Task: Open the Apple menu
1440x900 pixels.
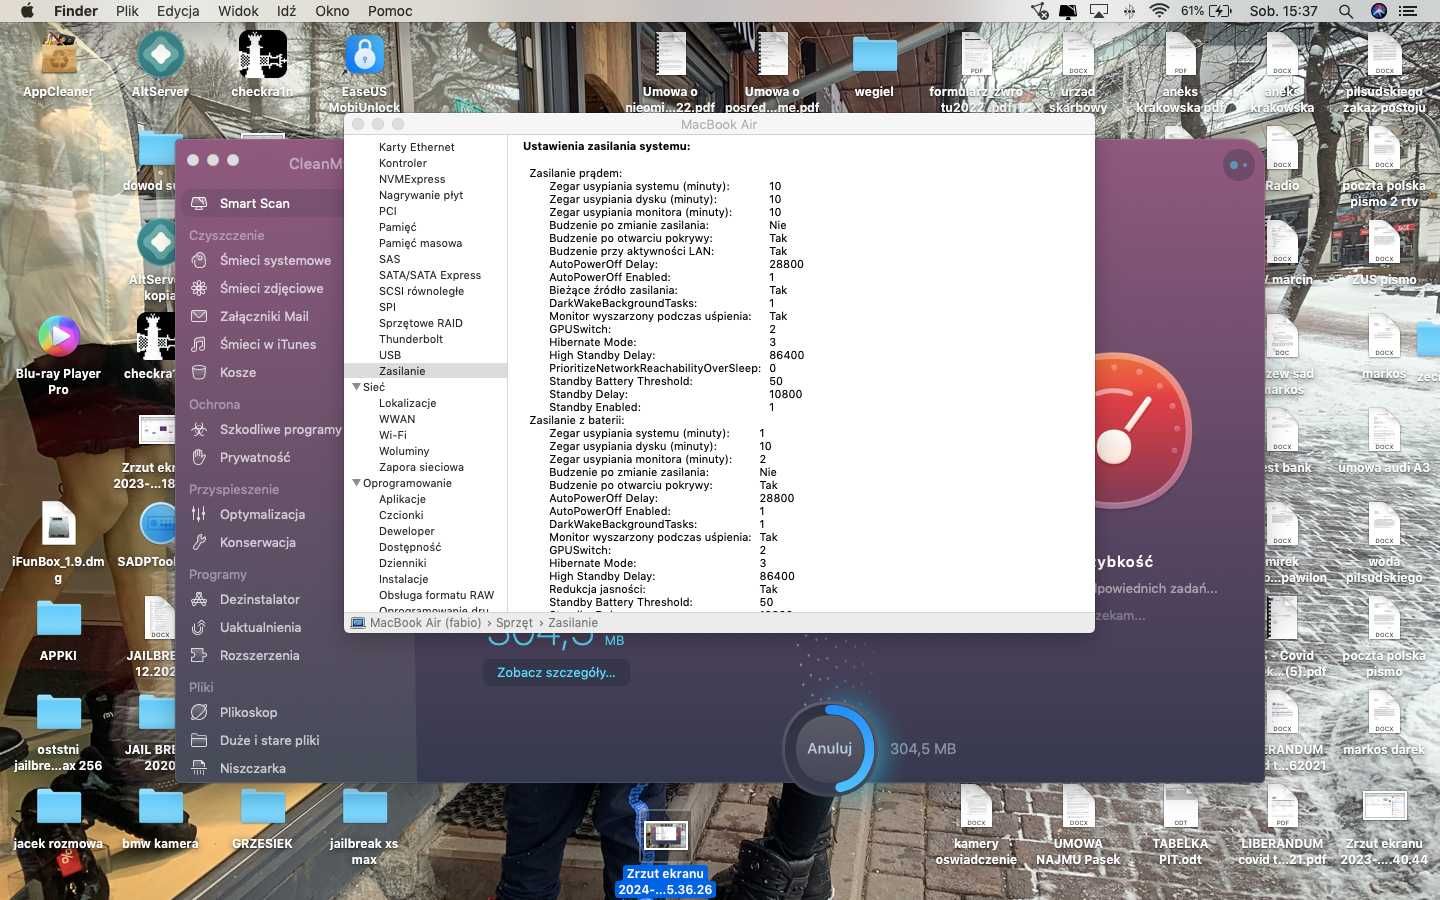Action: click(x=27, y=11)
